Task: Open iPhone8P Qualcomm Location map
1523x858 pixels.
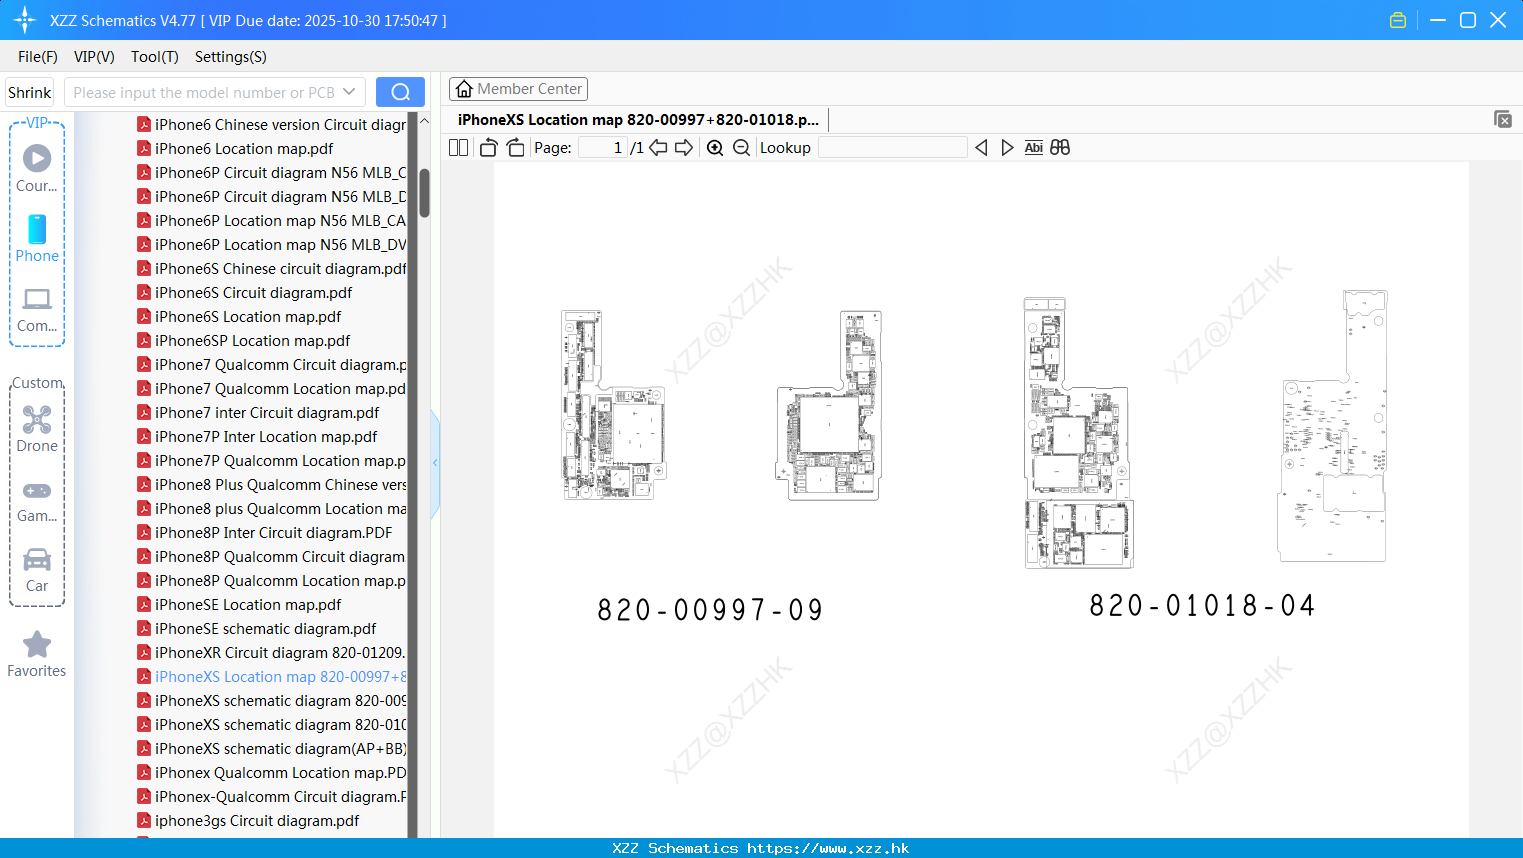Action: [x=271, y=581]
